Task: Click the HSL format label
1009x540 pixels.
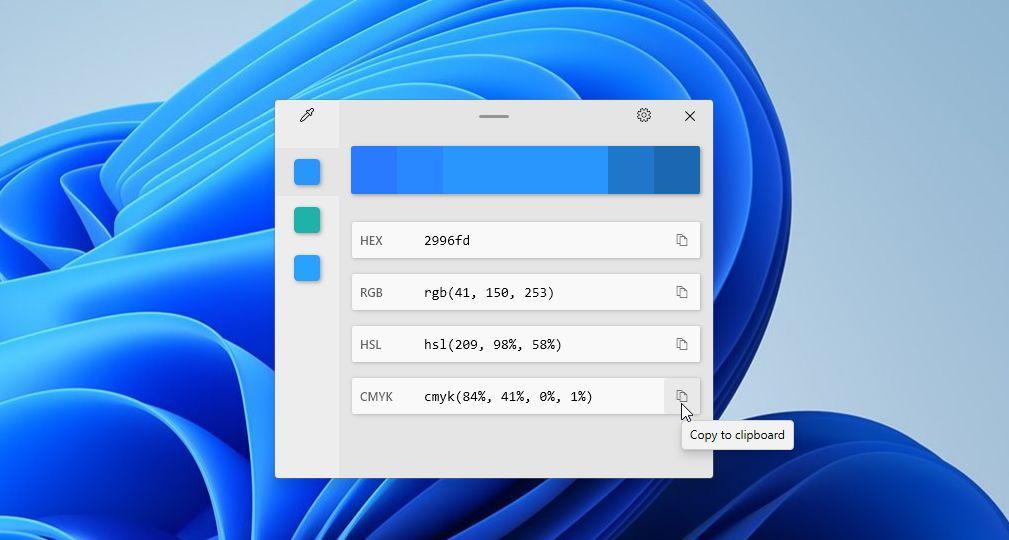Action: coord(371,345)
